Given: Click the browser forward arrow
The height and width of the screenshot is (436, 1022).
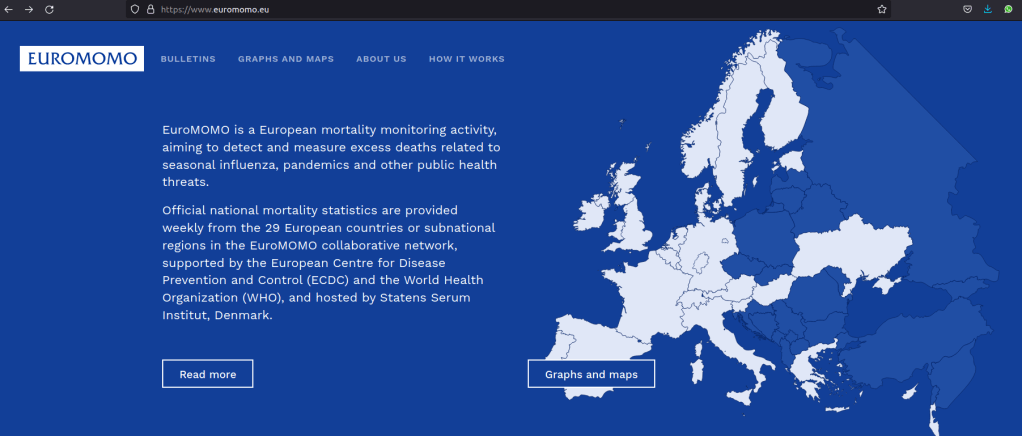Looking at the screenshot, I should (29, 9).
